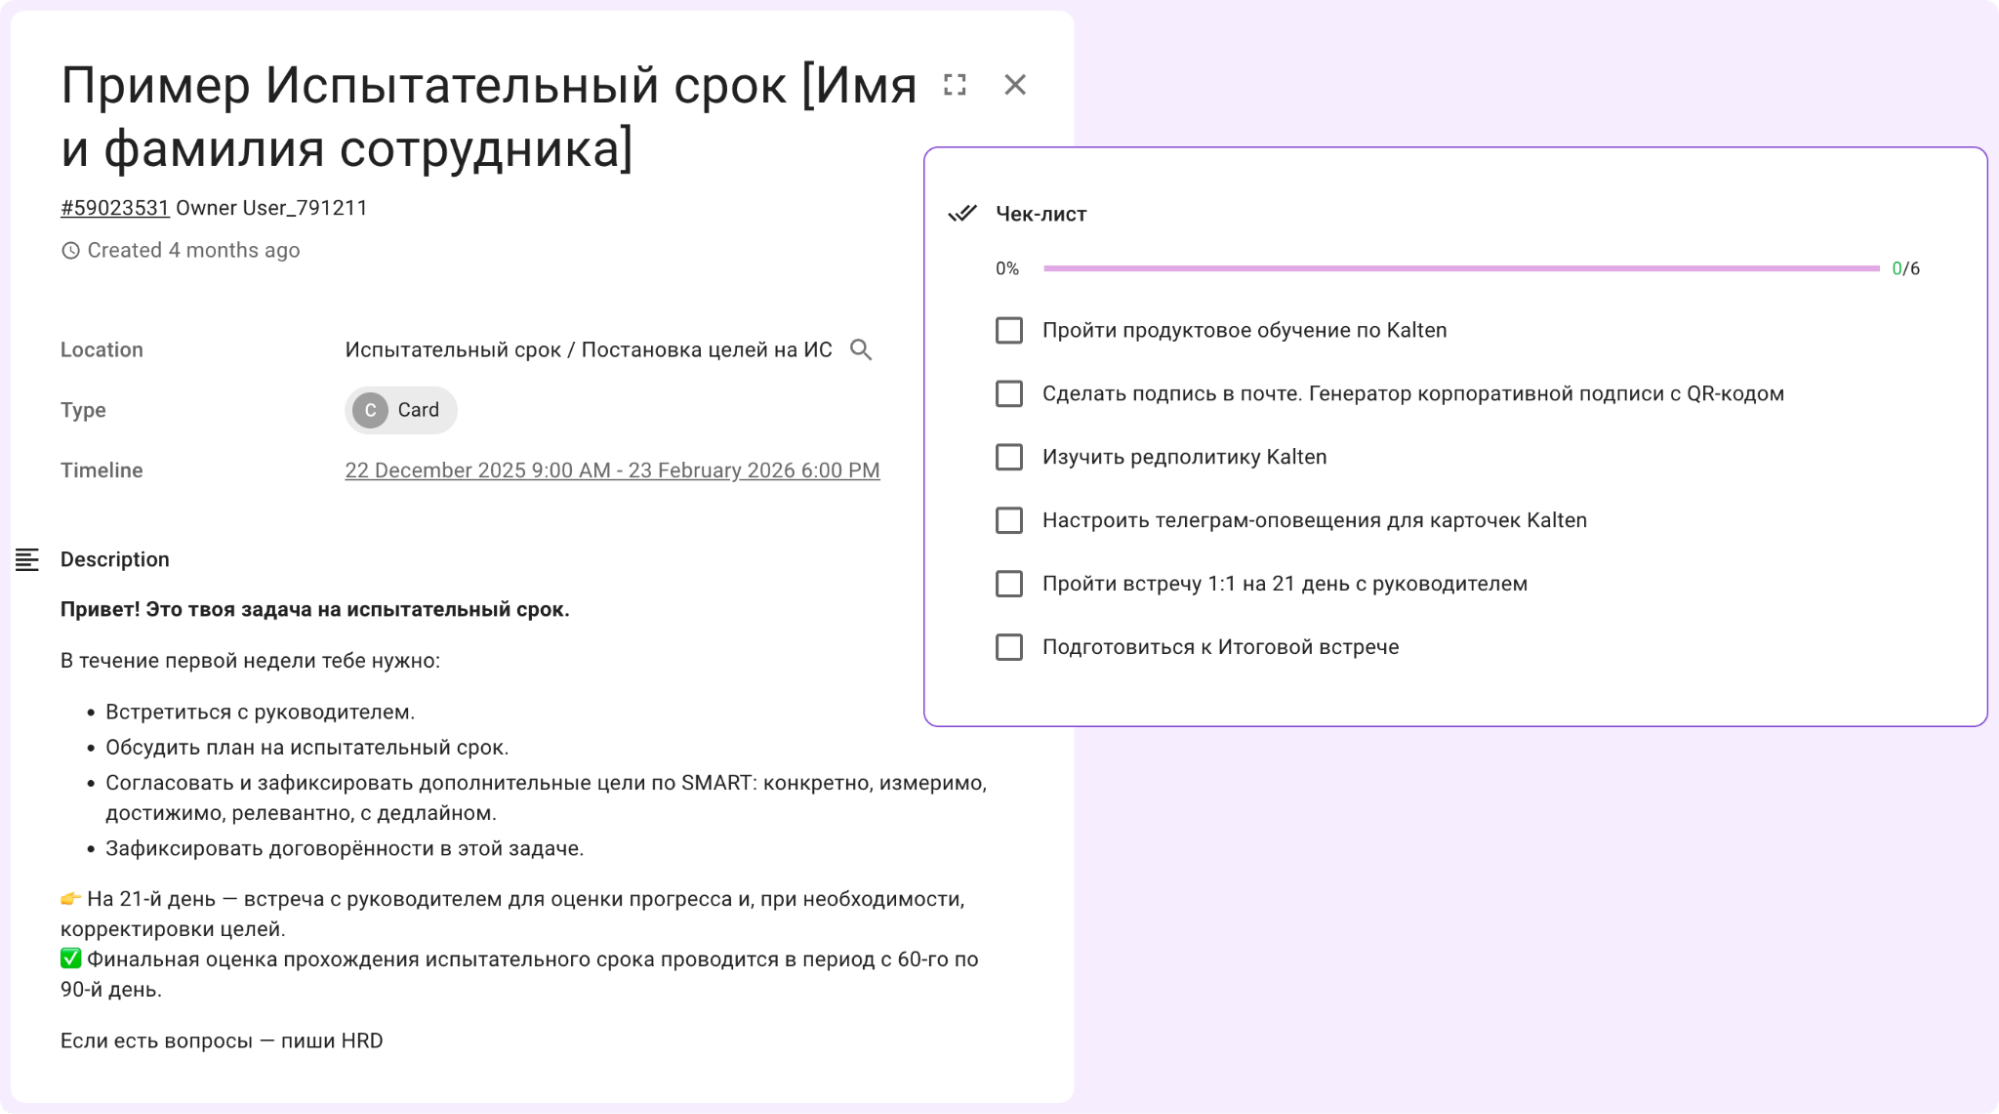Complete 'Пройти встречу 1:1 на 21 день'
This screenshot has width=1999, height=1114.
[x=1007, y=584]
